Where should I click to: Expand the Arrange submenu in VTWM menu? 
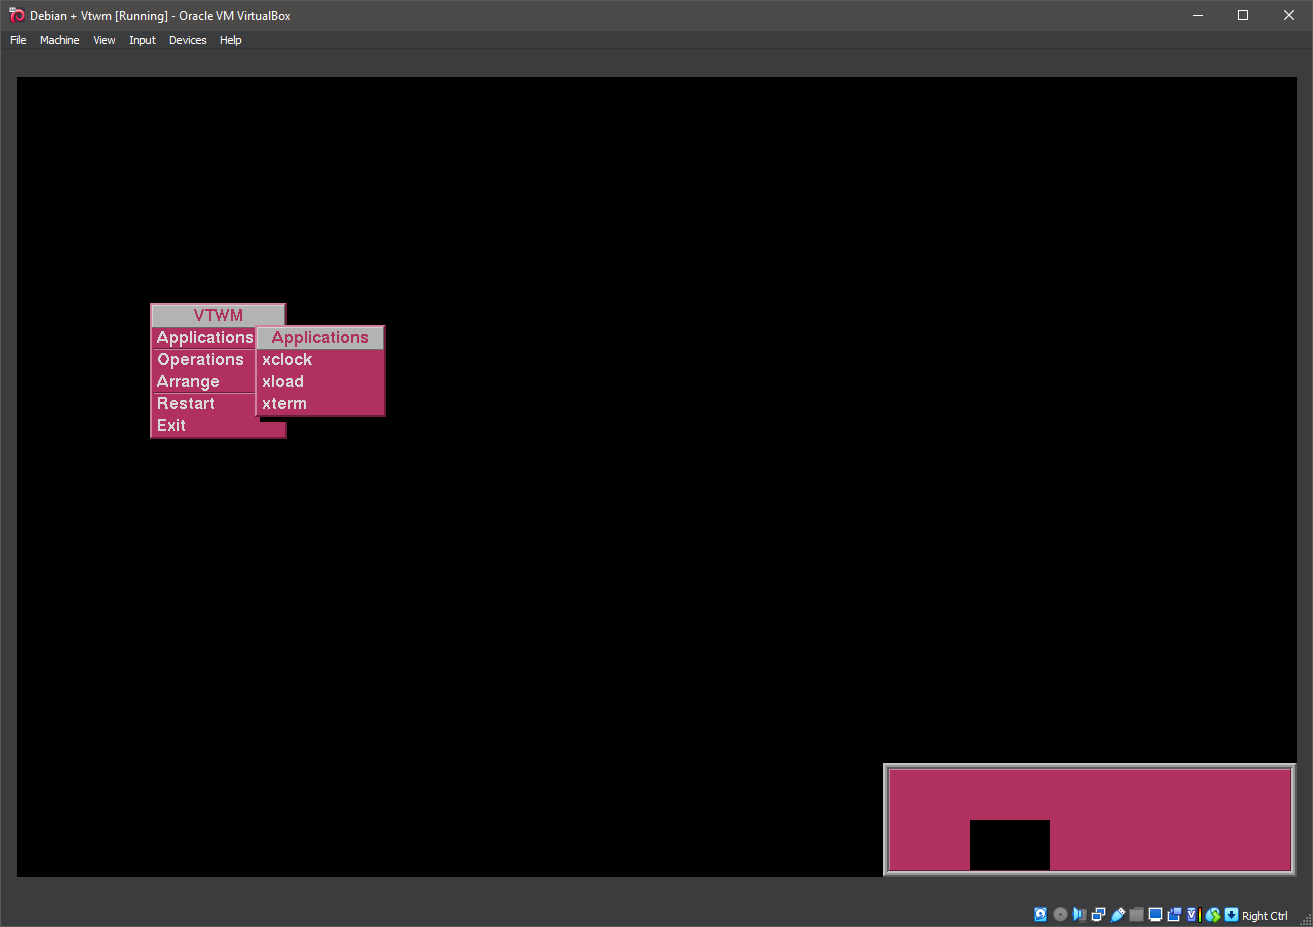(x=189, y=381)
